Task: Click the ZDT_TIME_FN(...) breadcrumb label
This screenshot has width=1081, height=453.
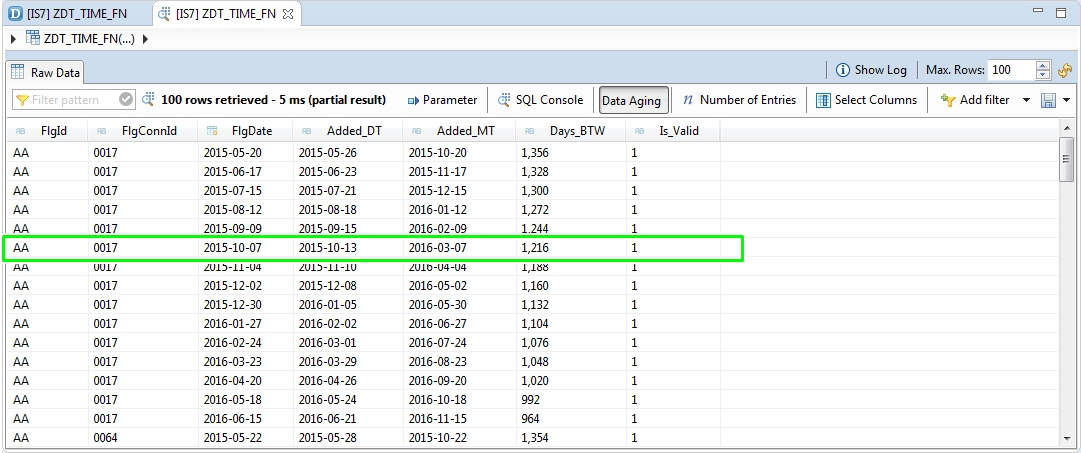Action: pos(89,39)
